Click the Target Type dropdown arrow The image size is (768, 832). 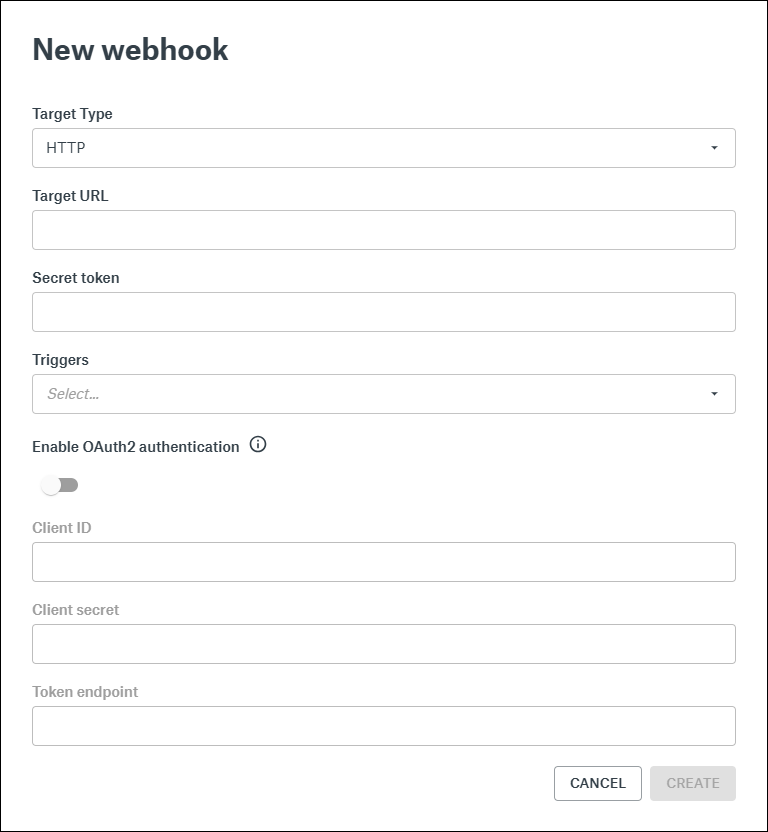tap(714, 148)
